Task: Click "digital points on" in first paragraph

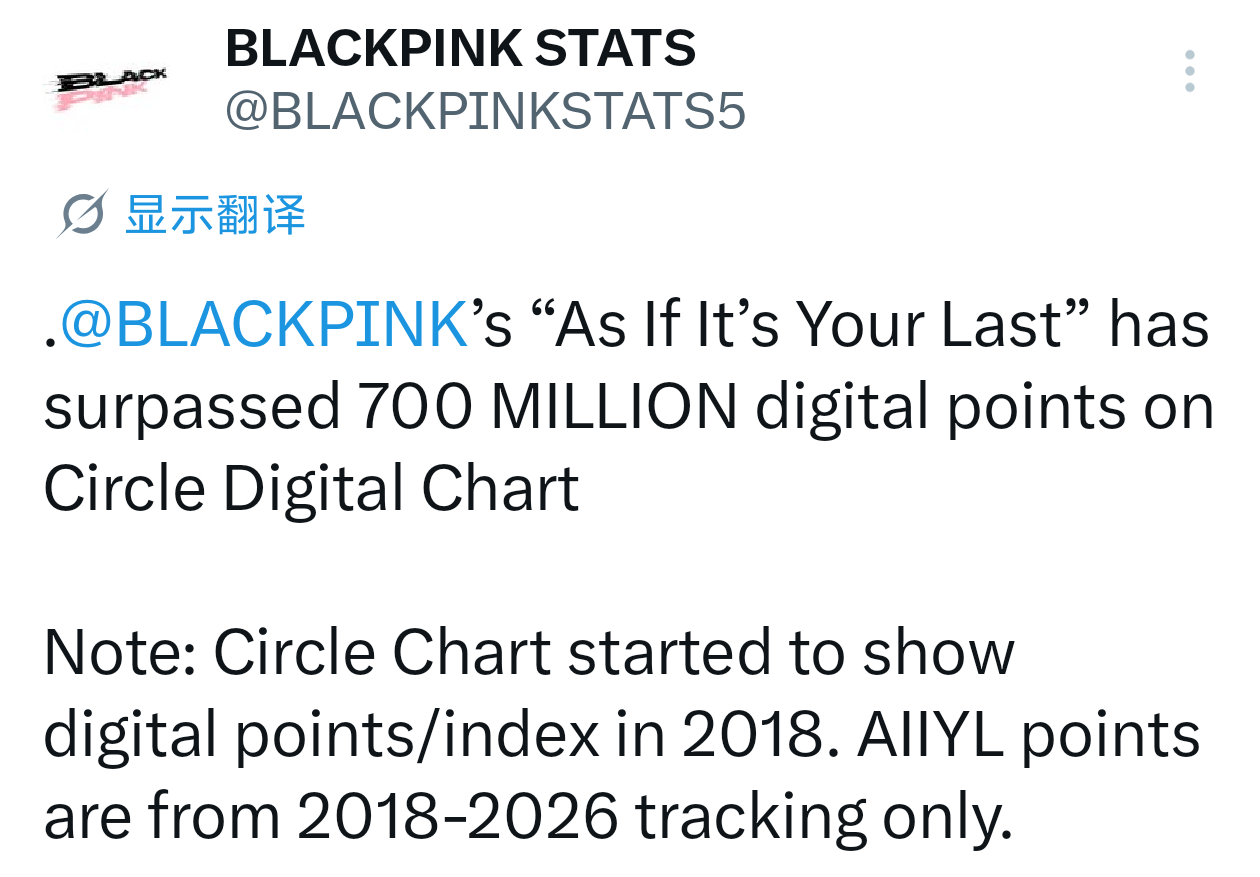Action: pos(985,409)
